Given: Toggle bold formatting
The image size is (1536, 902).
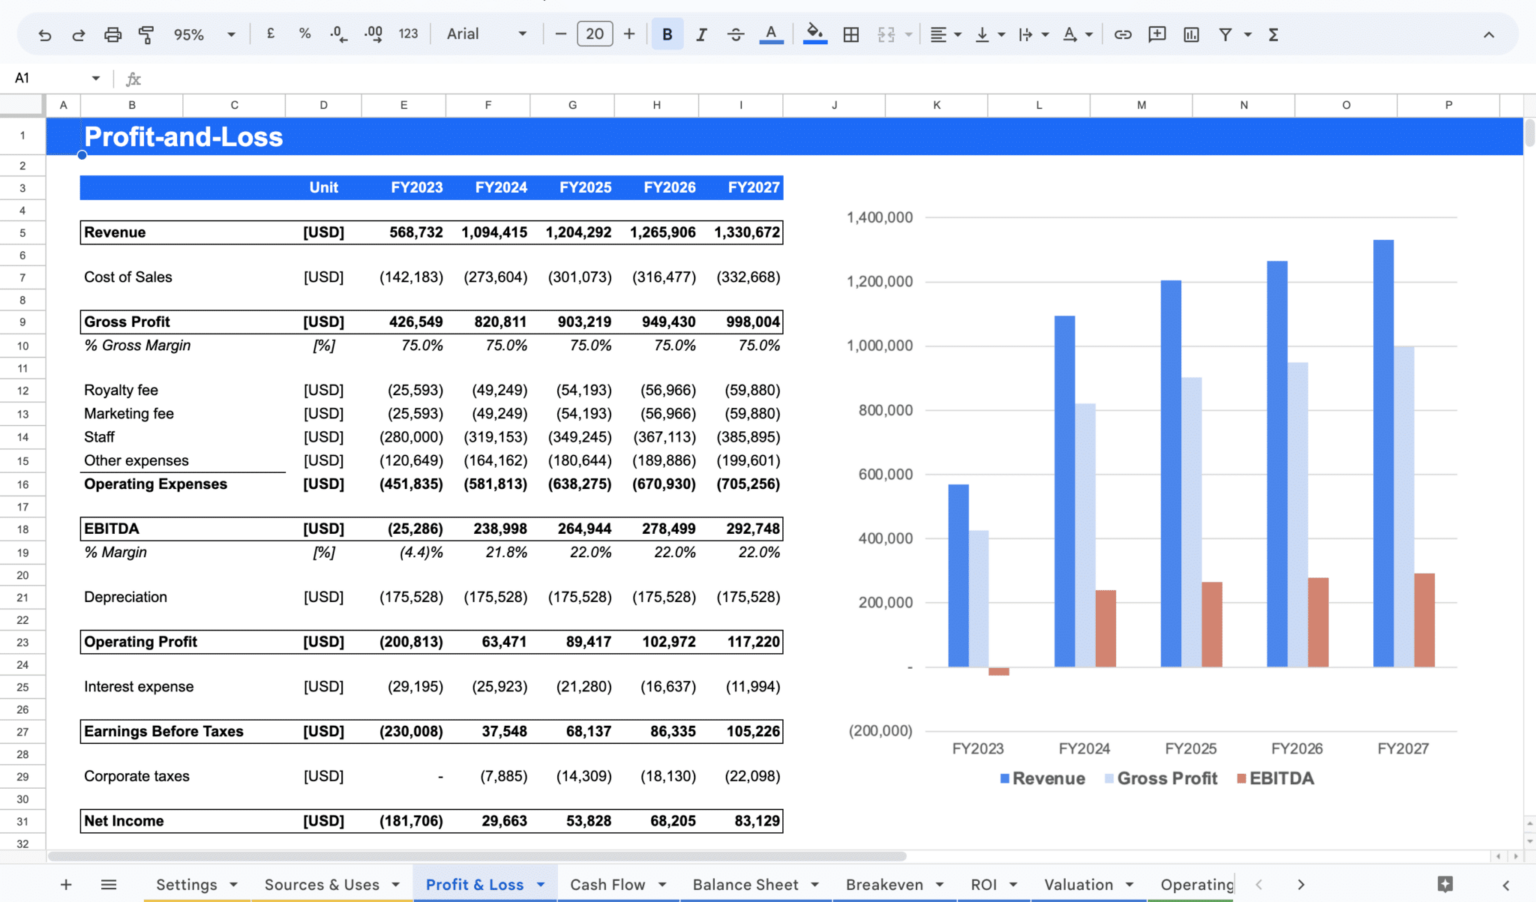Looking at the screenshot, I should click(667, 33).
